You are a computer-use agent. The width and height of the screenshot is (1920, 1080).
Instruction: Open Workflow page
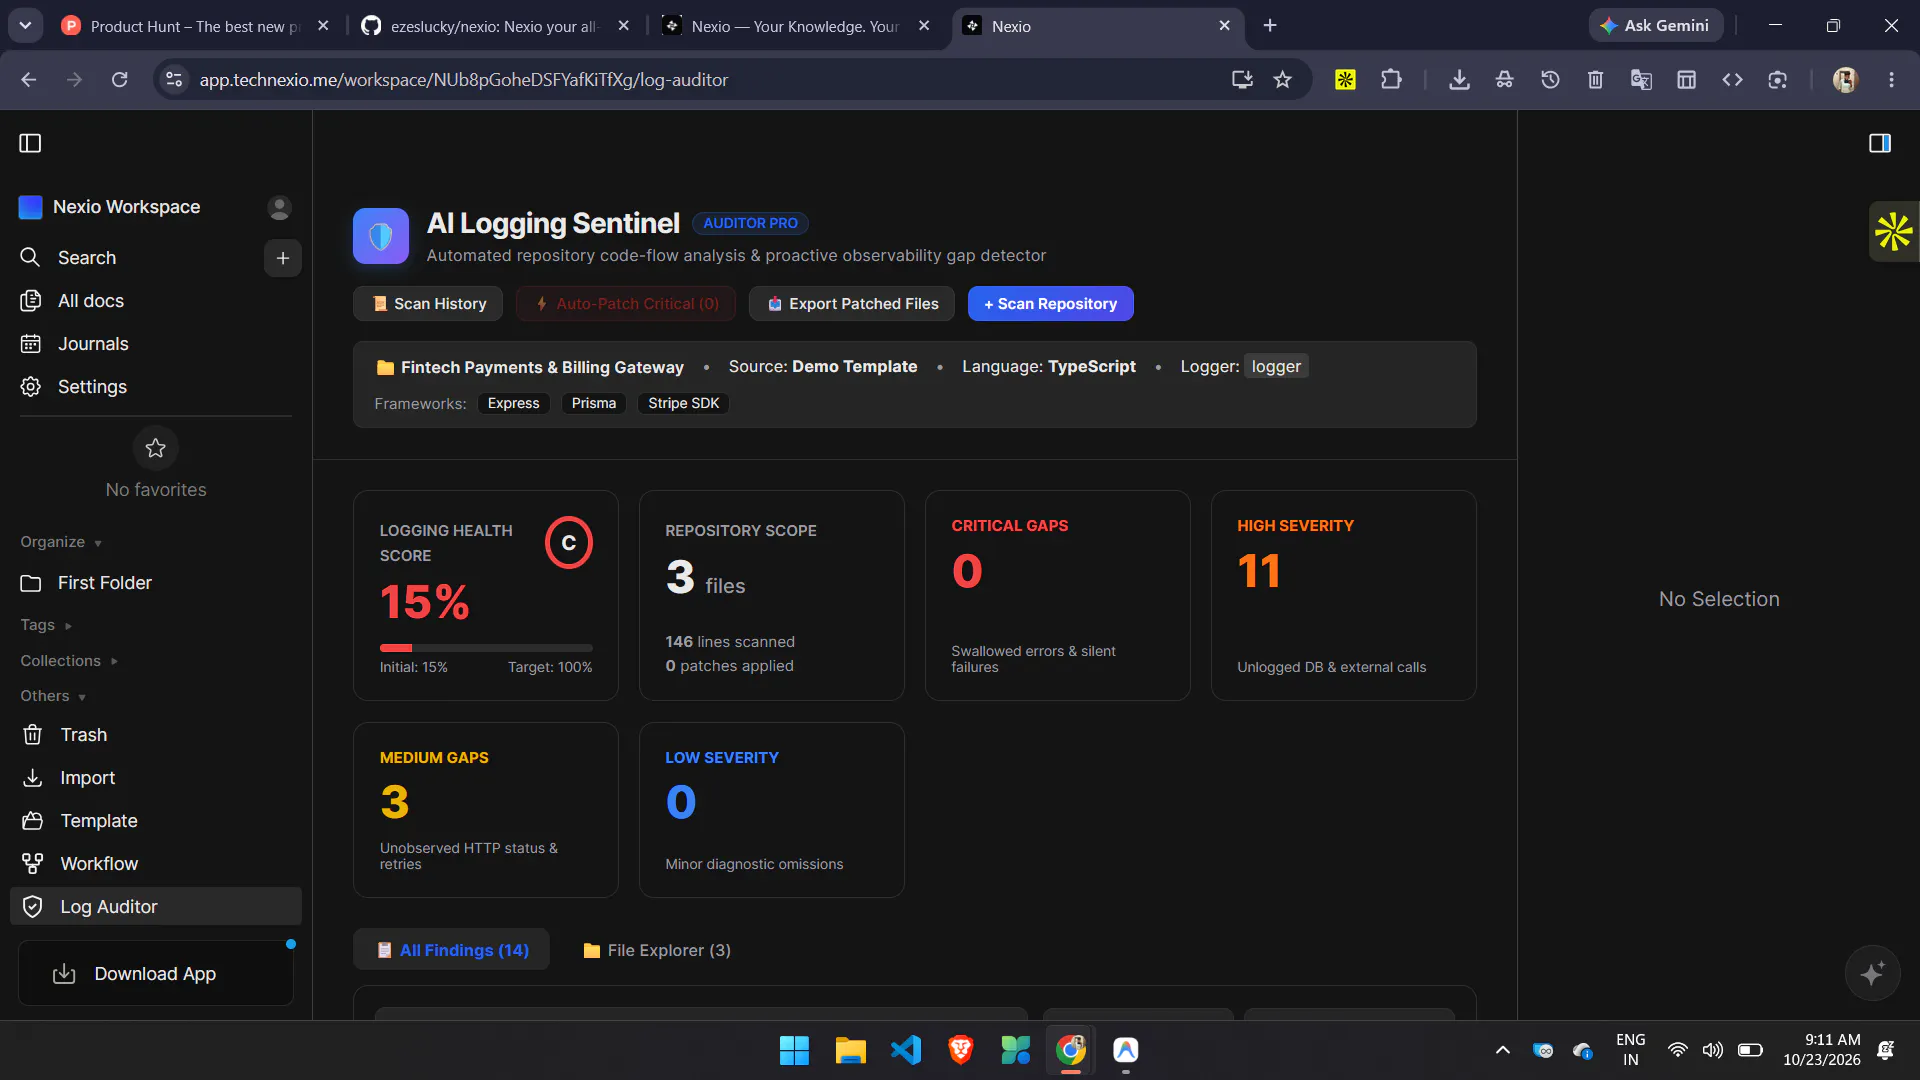pos(99,864)
